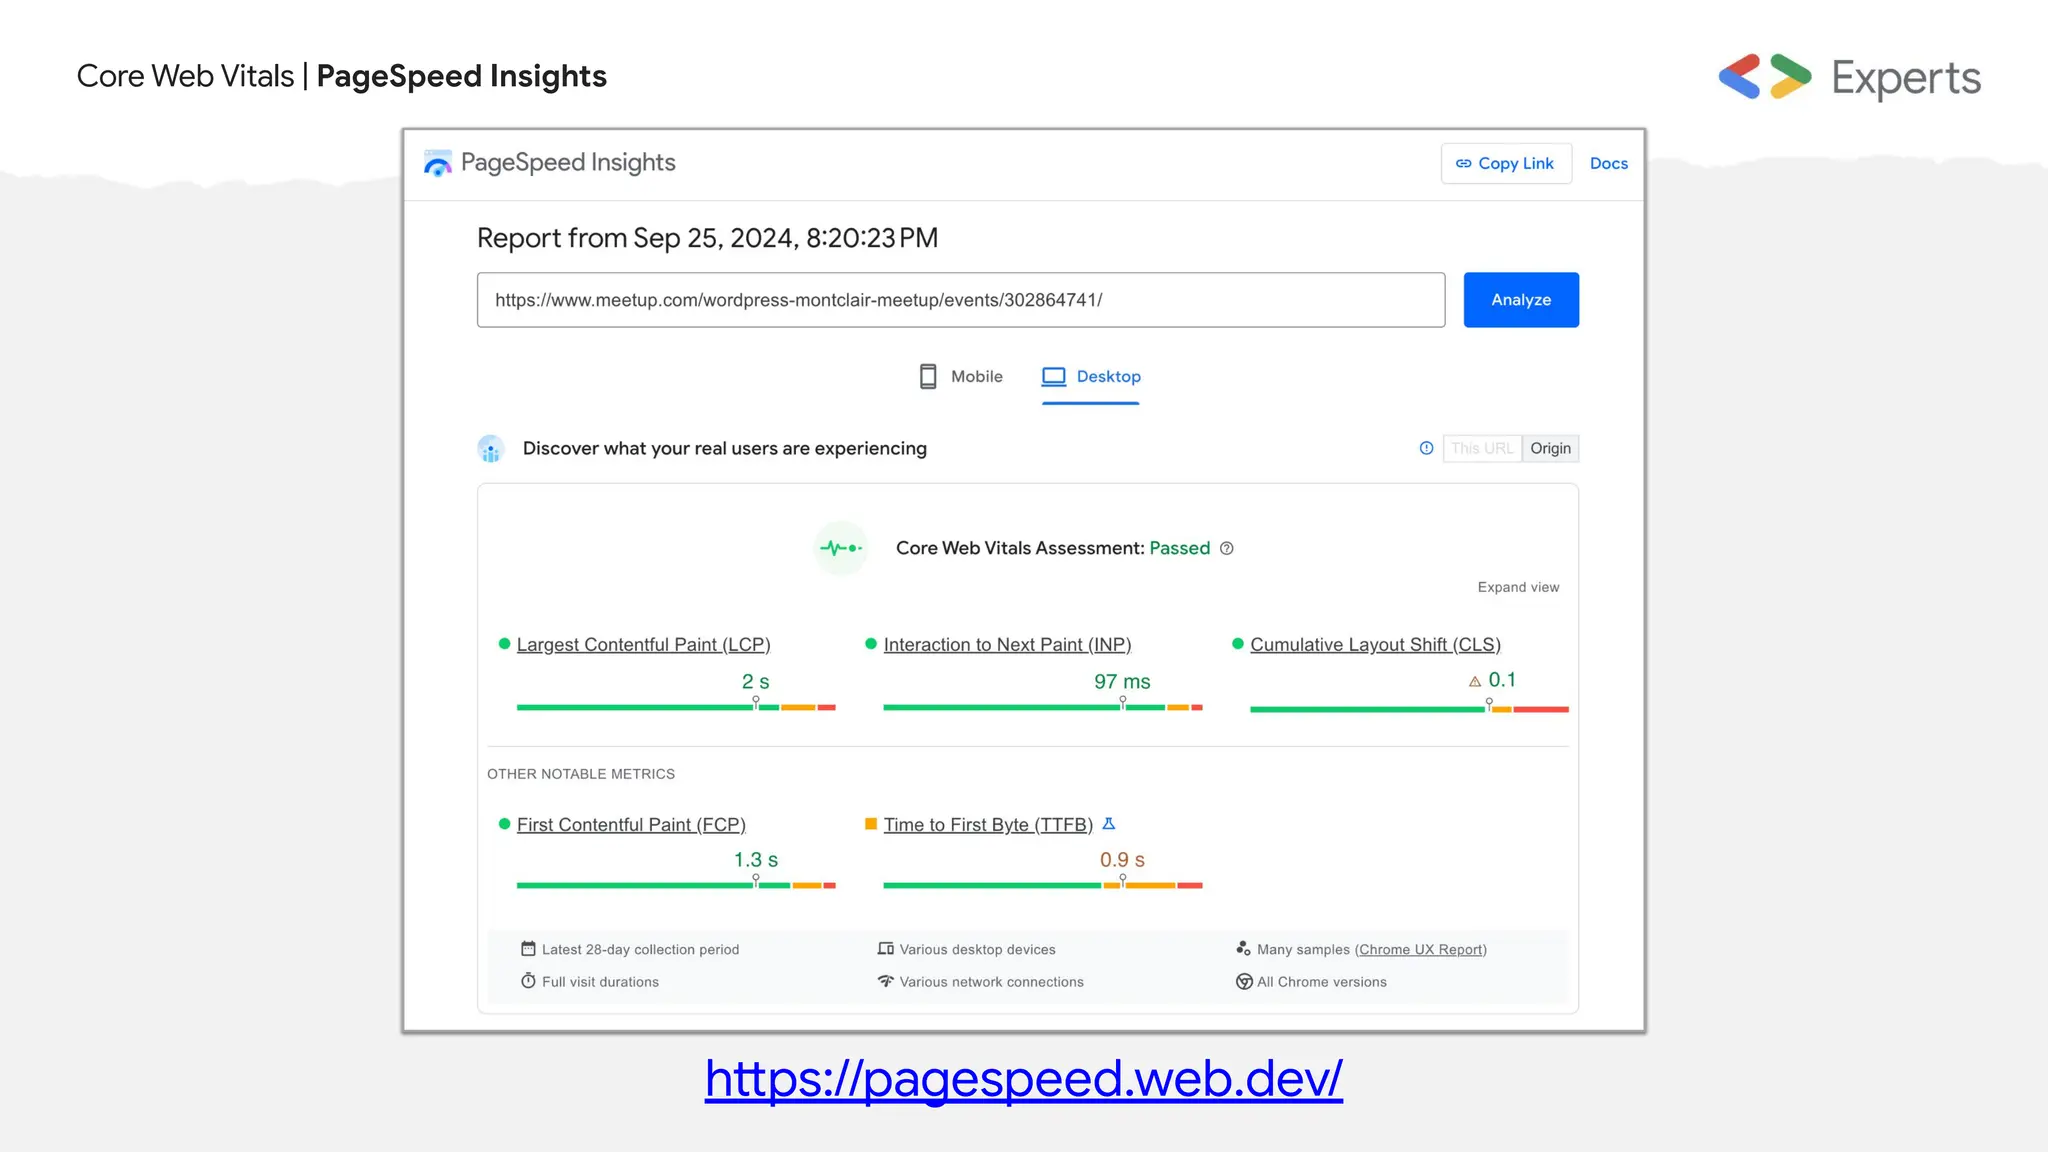2048x1152 pixels.
Task: Click the orange square beside TTFB
Action: (x=871, y=824)
